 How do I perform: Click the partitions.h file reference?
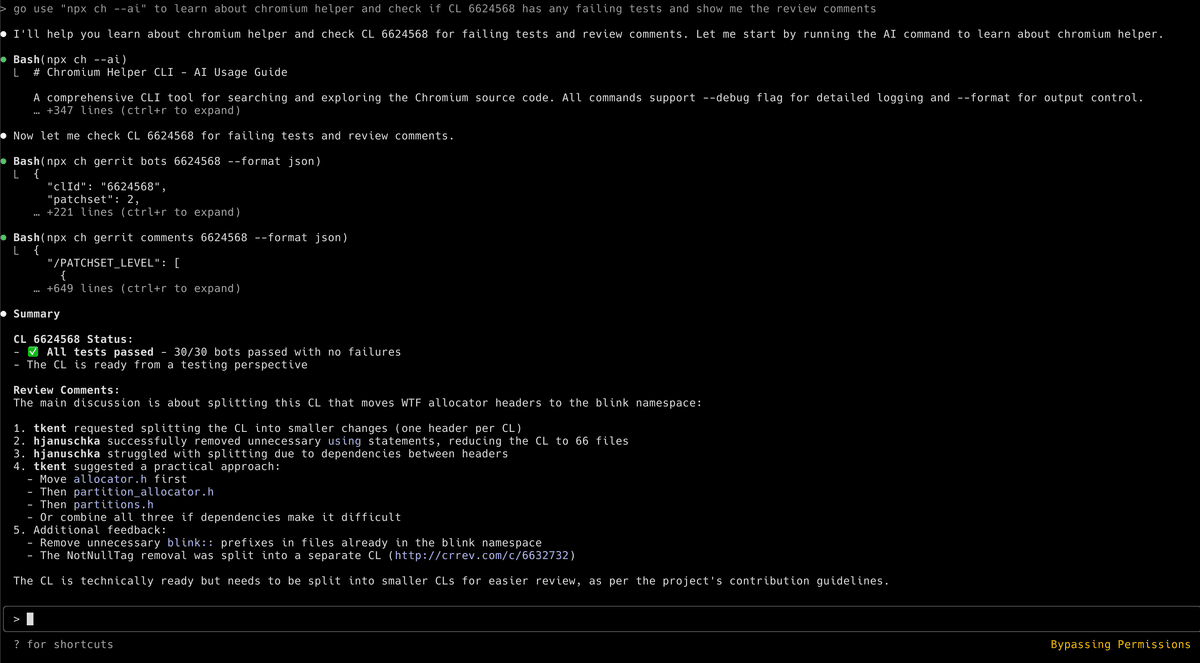point(113,504)
